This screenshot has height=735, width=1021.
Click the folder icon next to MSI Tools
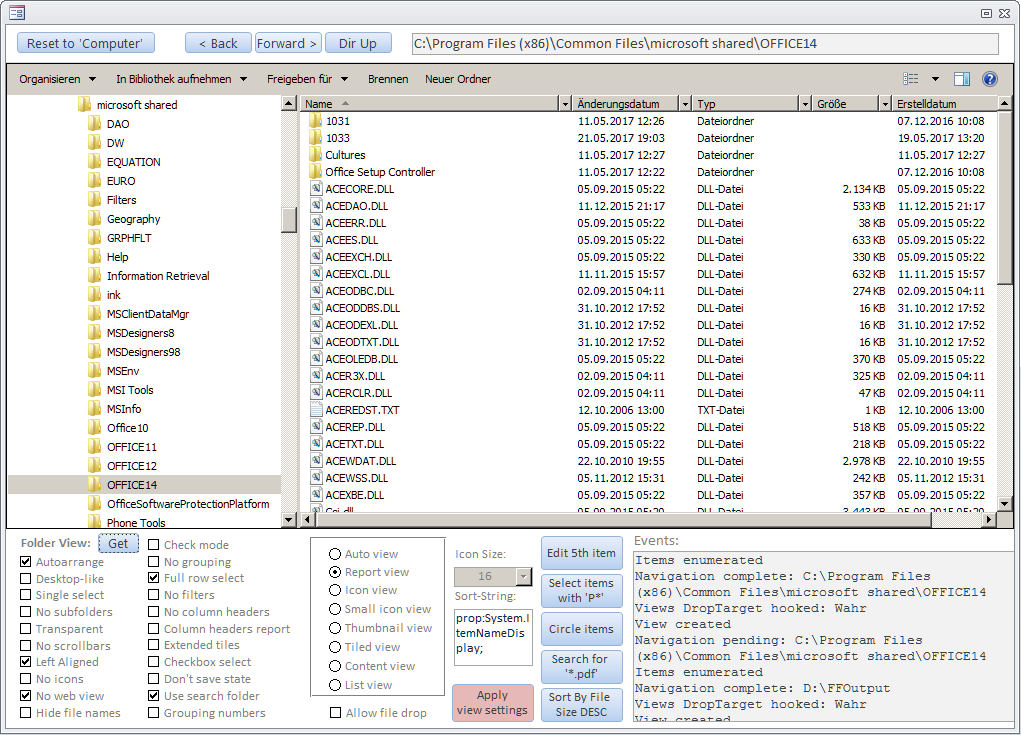95,389
